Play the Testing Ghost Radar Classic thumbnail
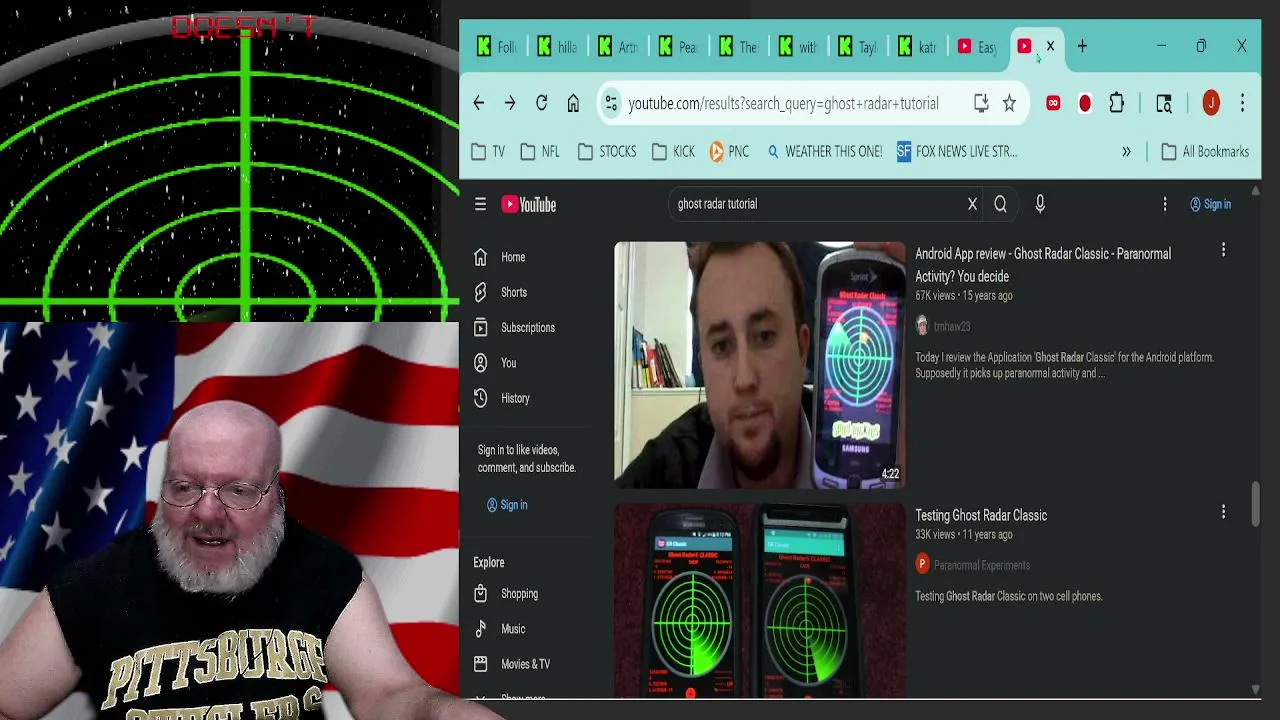The height and width of the screenshot is (720, 1280). tap(760, 600)
